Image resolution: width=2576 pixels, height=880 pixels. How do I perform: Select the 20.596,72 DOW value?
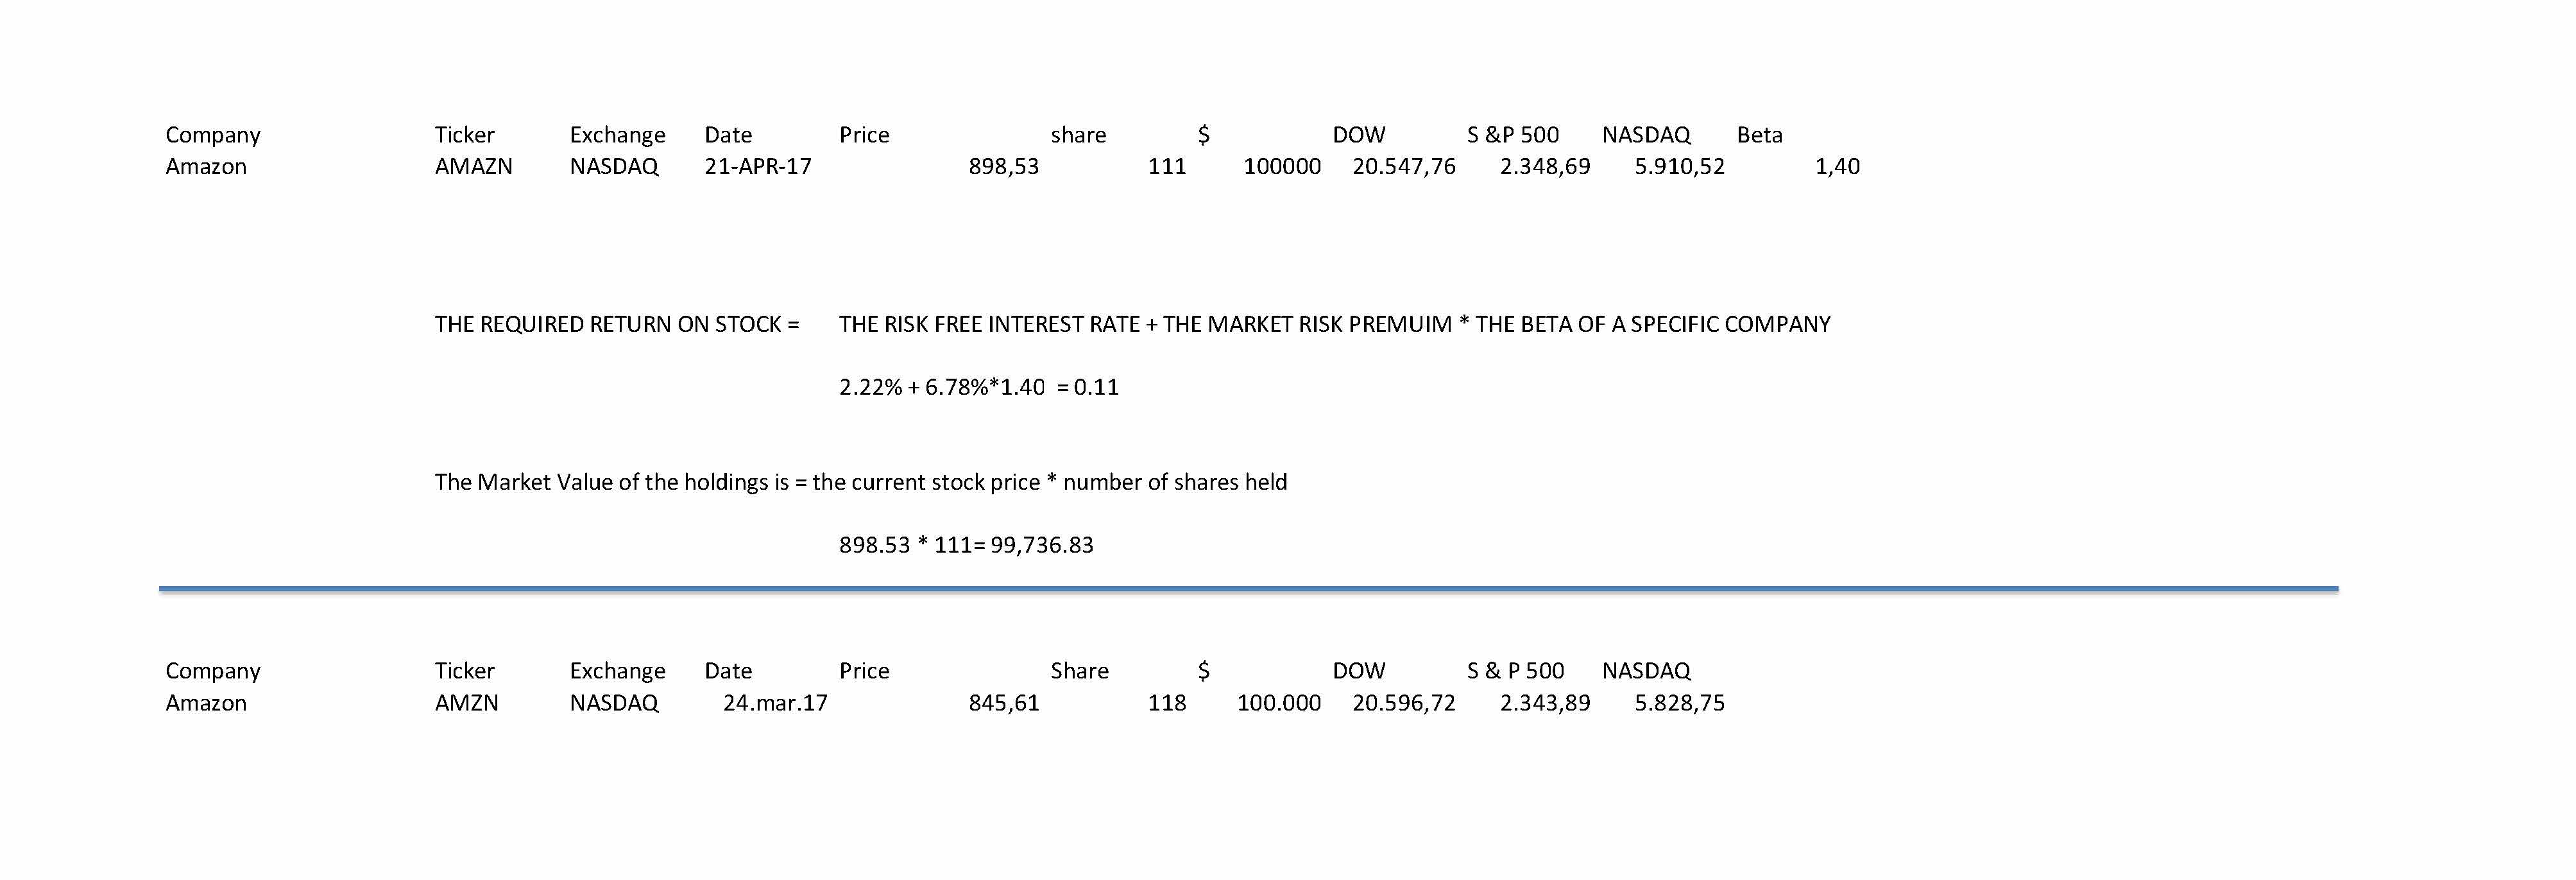coord(1403,703)
